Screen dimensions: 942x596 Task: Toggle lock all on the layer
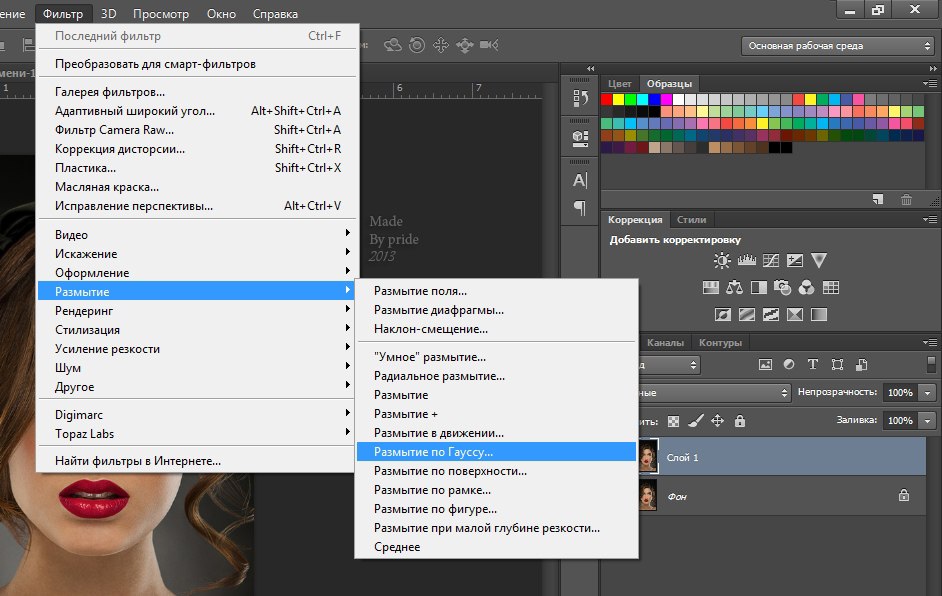(x=740, y=421)
